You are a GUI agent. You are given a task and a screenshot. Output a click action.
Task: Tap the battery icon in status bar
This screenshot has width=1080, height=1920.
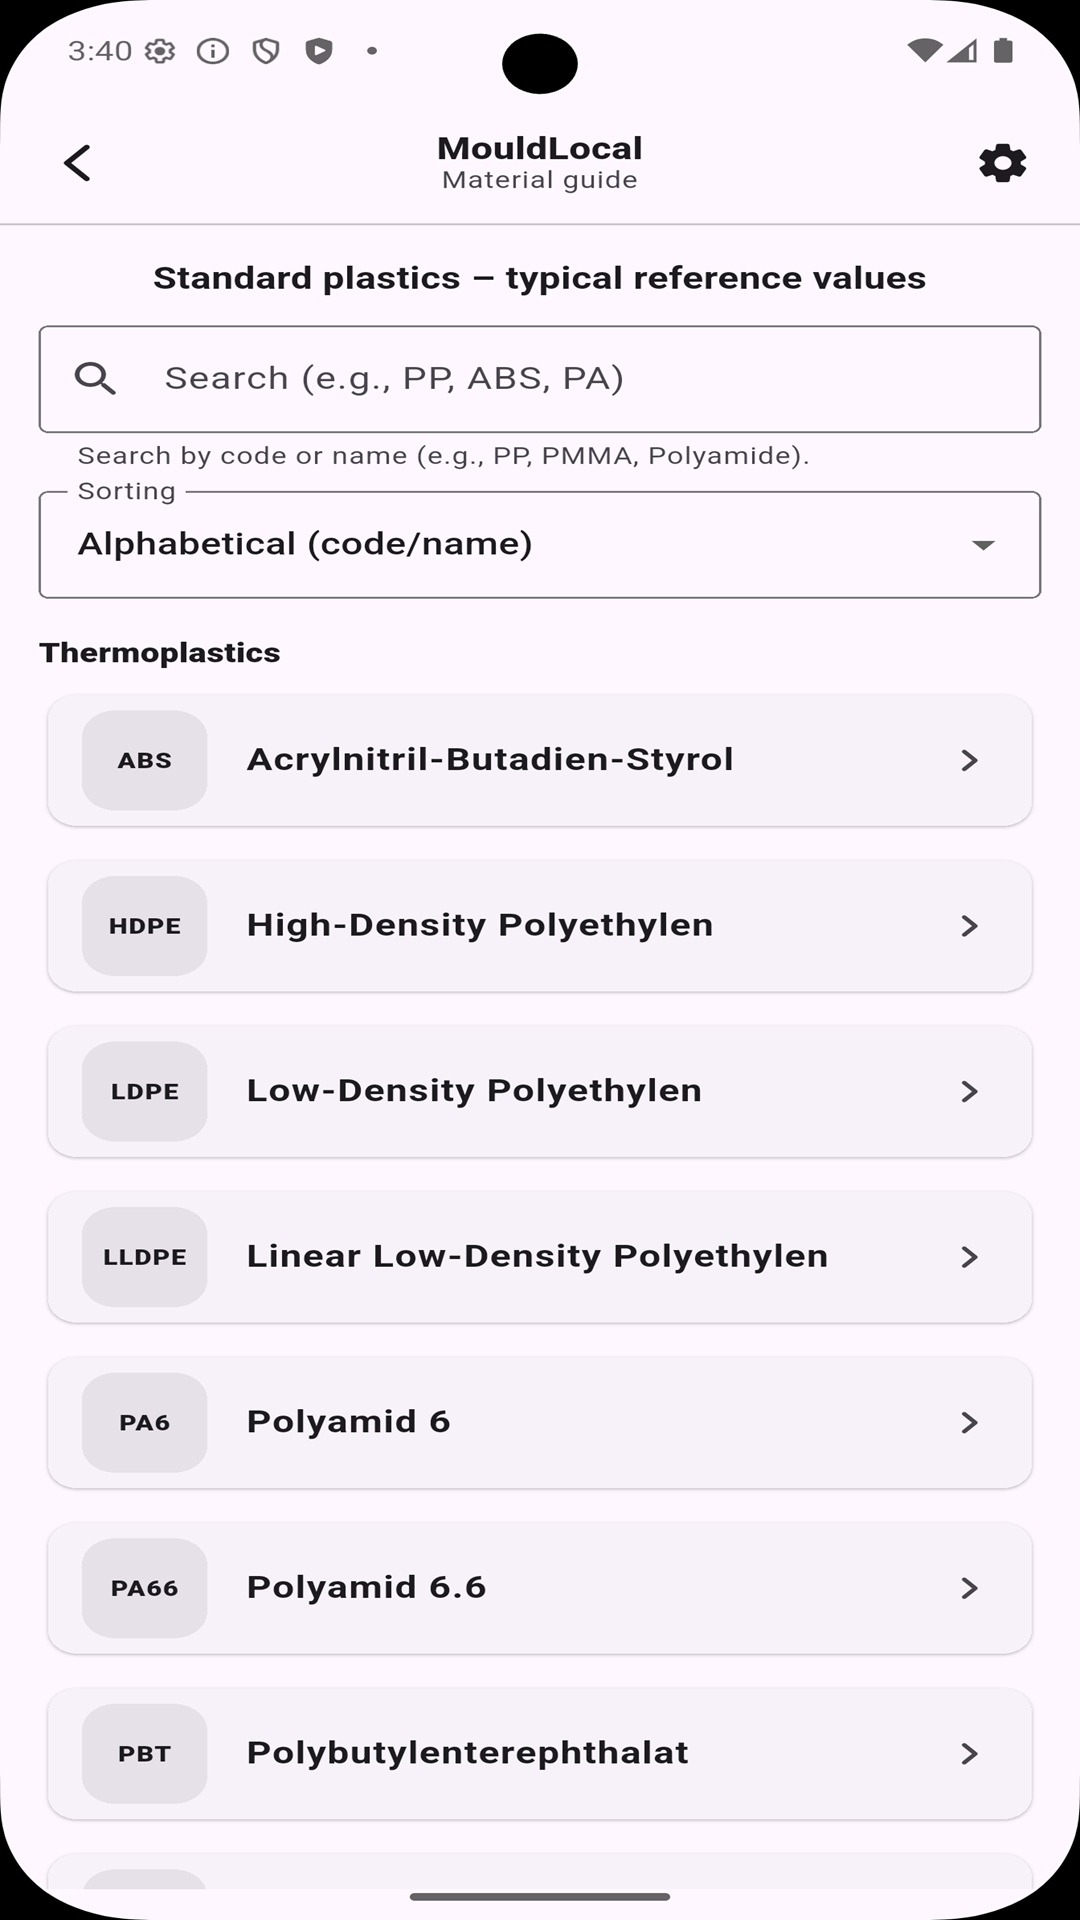pos(1003,51)
